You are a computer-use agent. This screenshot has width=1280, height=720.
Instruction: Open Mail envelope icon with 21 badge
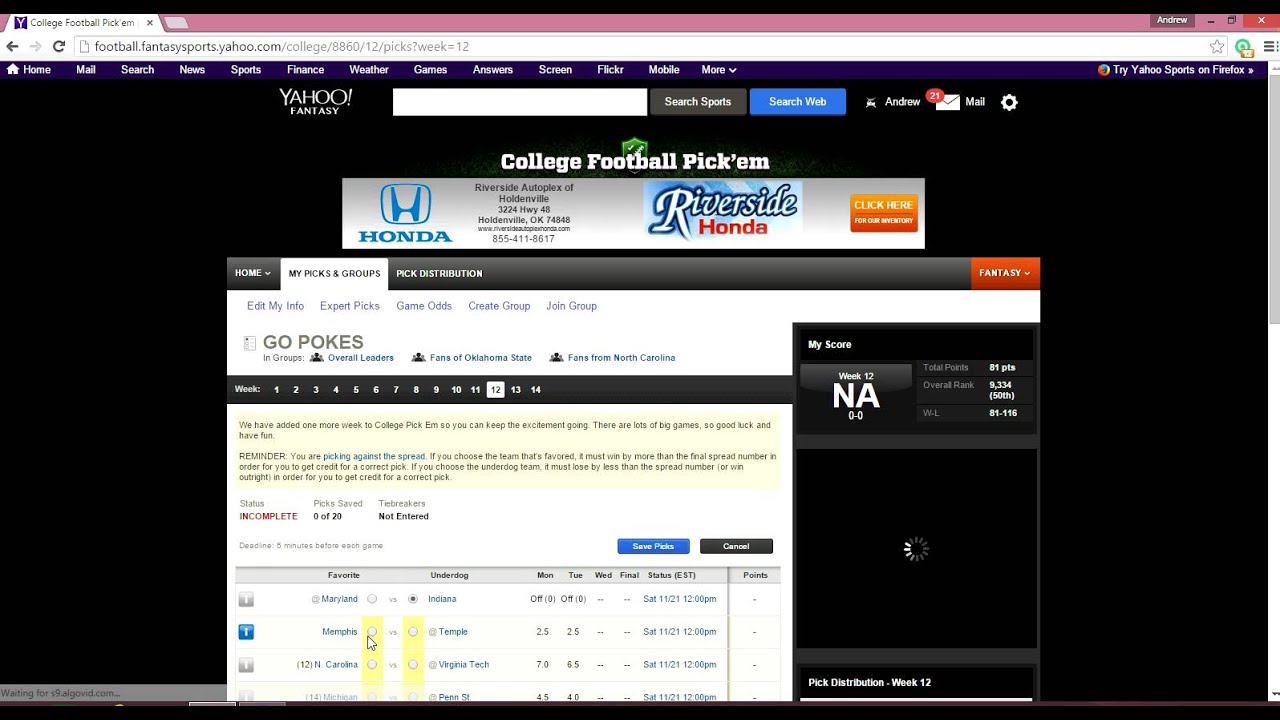coord(946,101)
